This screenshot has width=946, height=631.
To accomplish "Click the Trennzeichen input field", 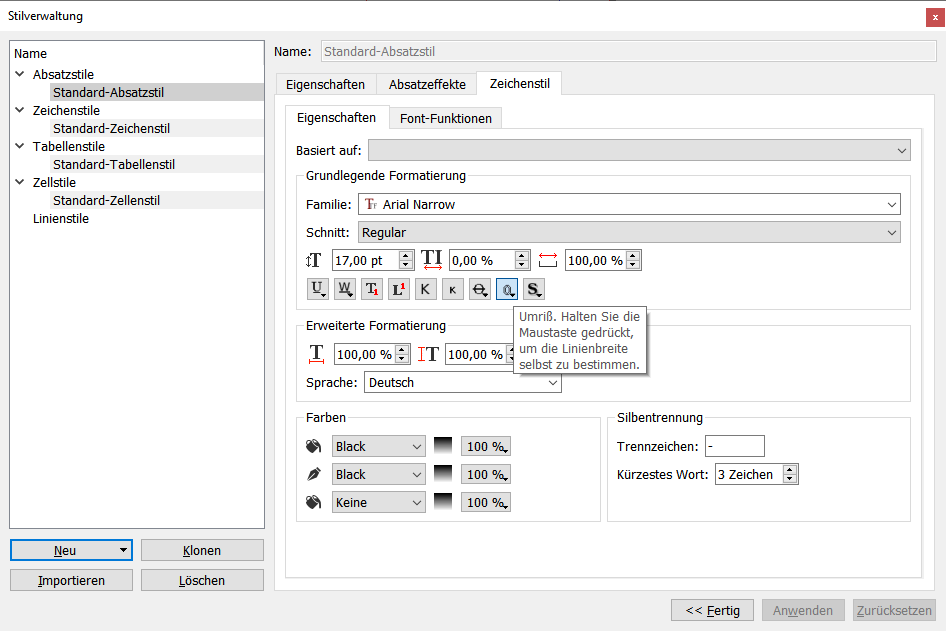I will (734, 446).
